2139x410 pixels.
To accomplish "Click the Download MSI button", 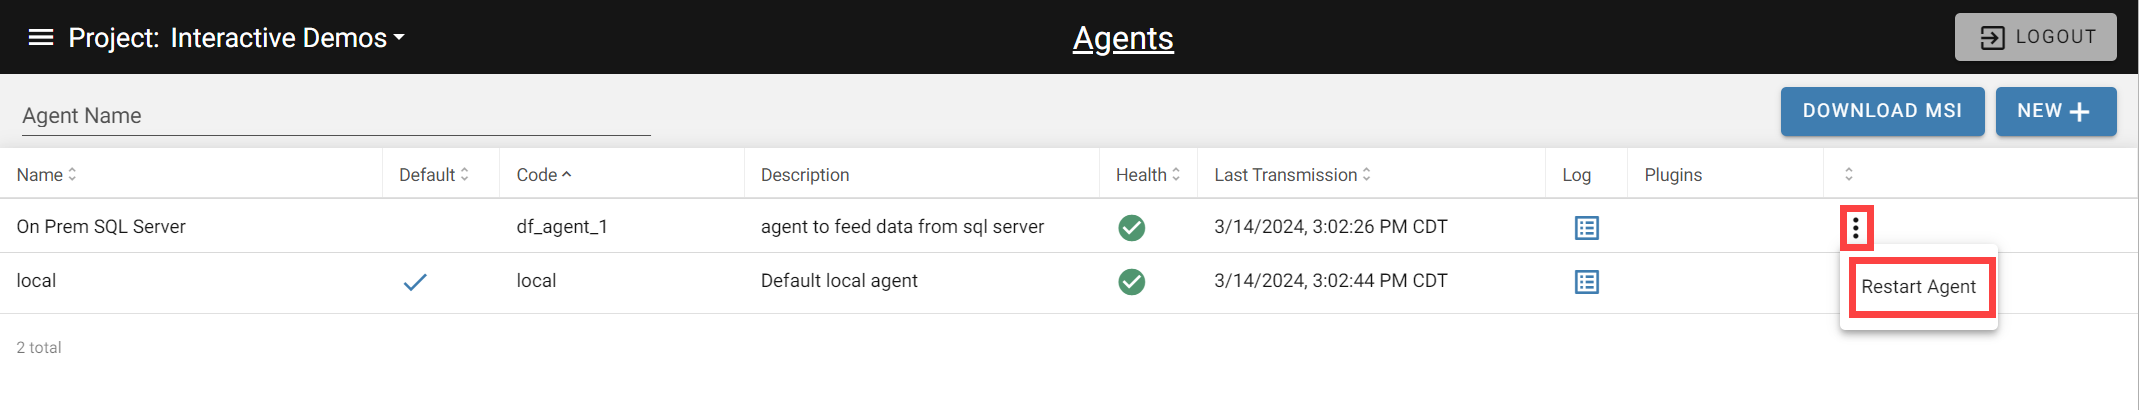I will [x=1882, y=111].
